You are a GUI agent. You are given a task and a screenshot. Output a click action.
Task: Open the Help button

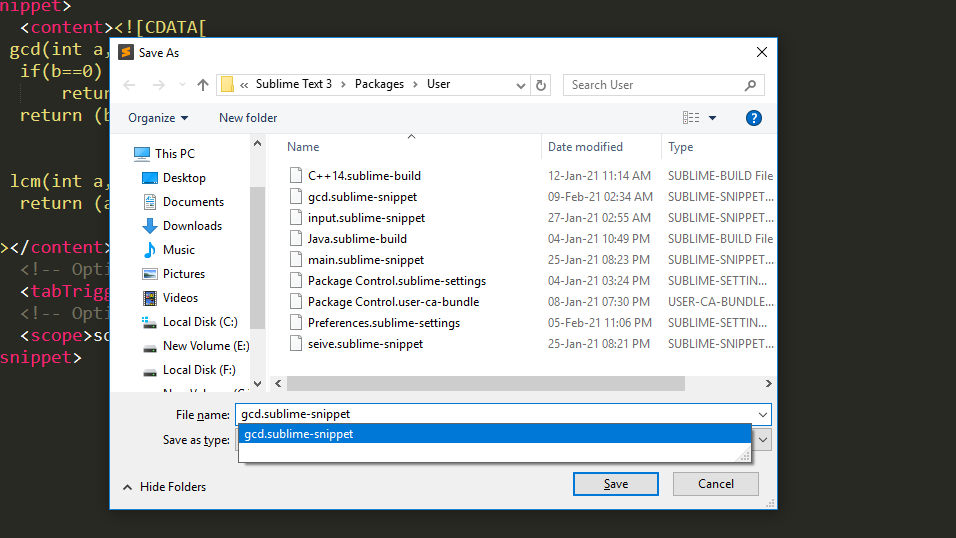point(754,118)
